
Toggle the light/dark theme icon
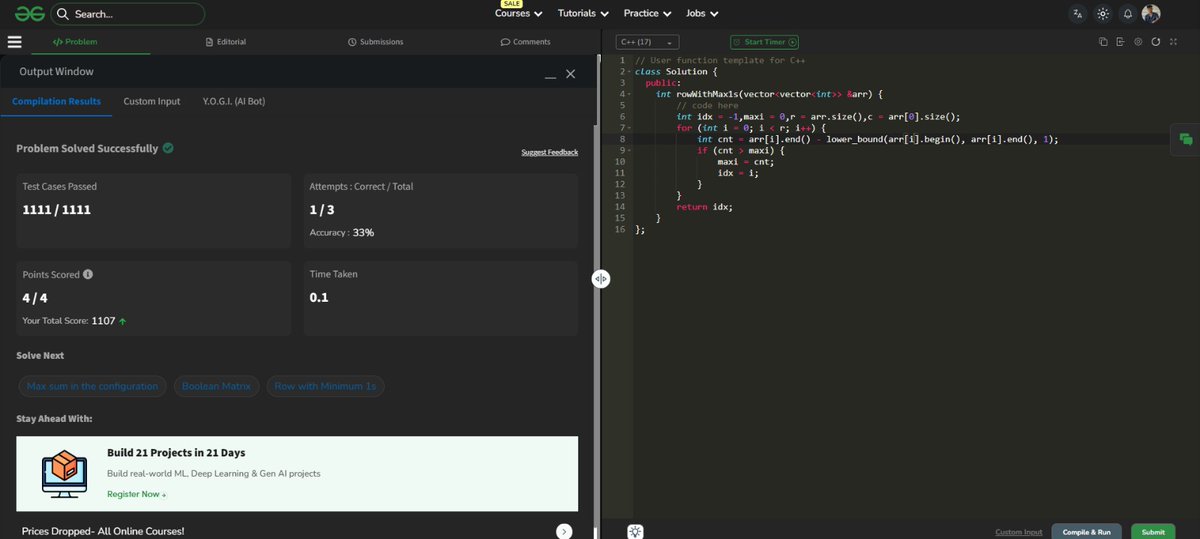[x=1103, y=14]
